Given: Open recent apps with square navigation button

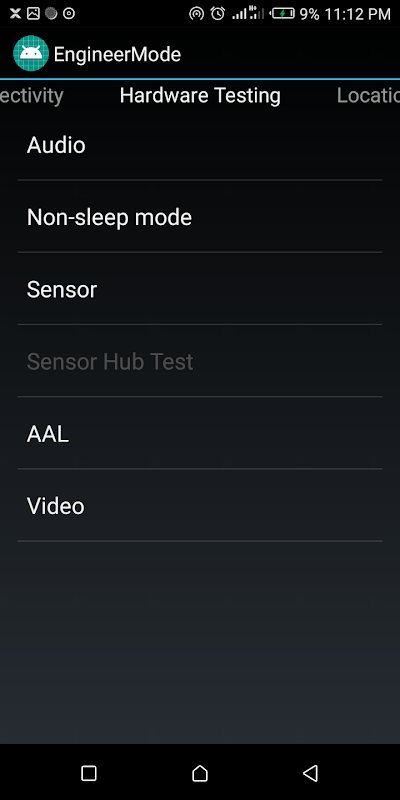Looking at the screenshot, I should (x=89, y=773).
